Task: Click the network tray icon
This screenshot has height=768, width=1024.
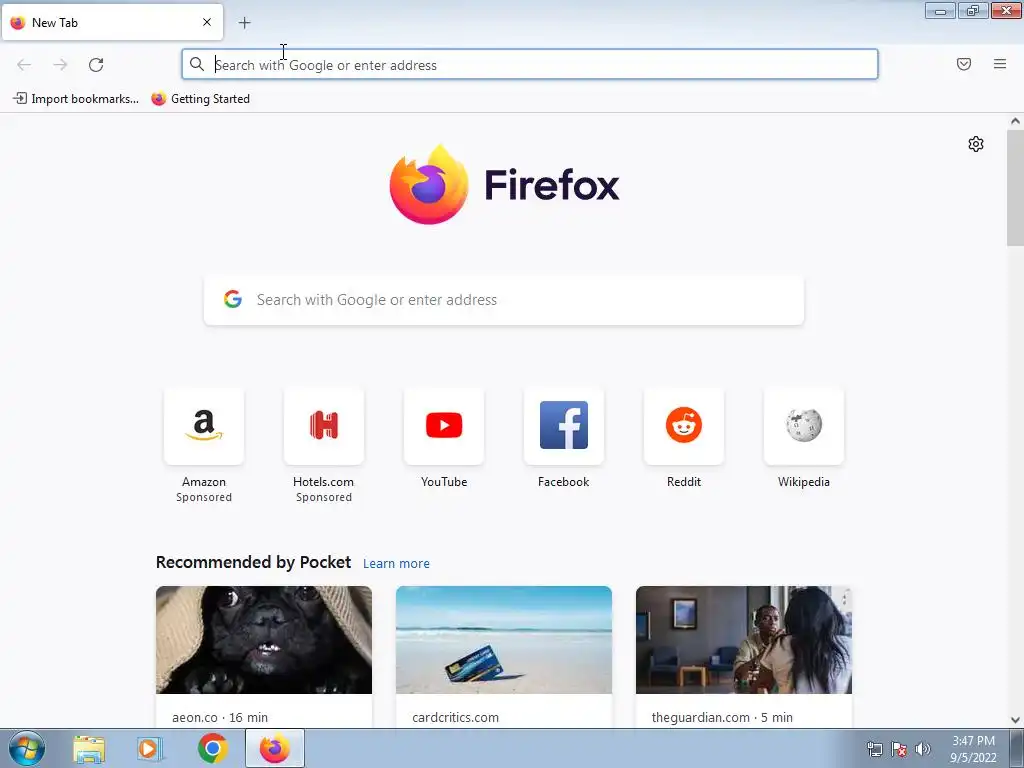Action: click(x=874, y=749)
